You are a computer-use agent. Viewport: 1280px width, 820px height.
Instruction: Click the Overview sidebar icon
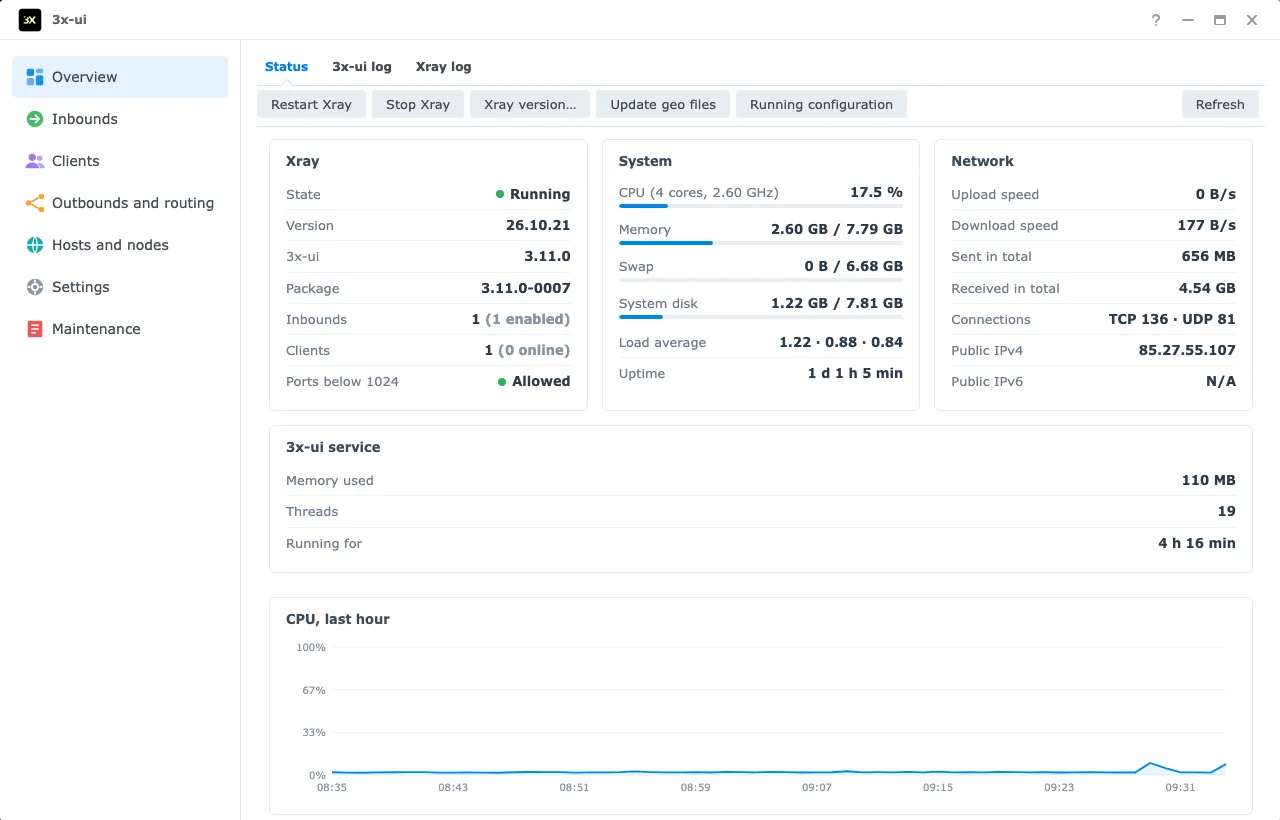[35, 77]
